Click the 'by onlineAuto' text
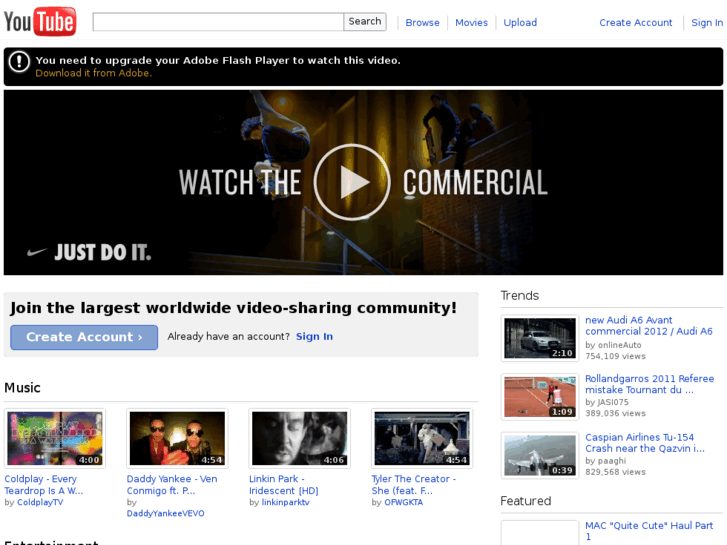Viewport: 727px width, 545px height. pos(613,345)
